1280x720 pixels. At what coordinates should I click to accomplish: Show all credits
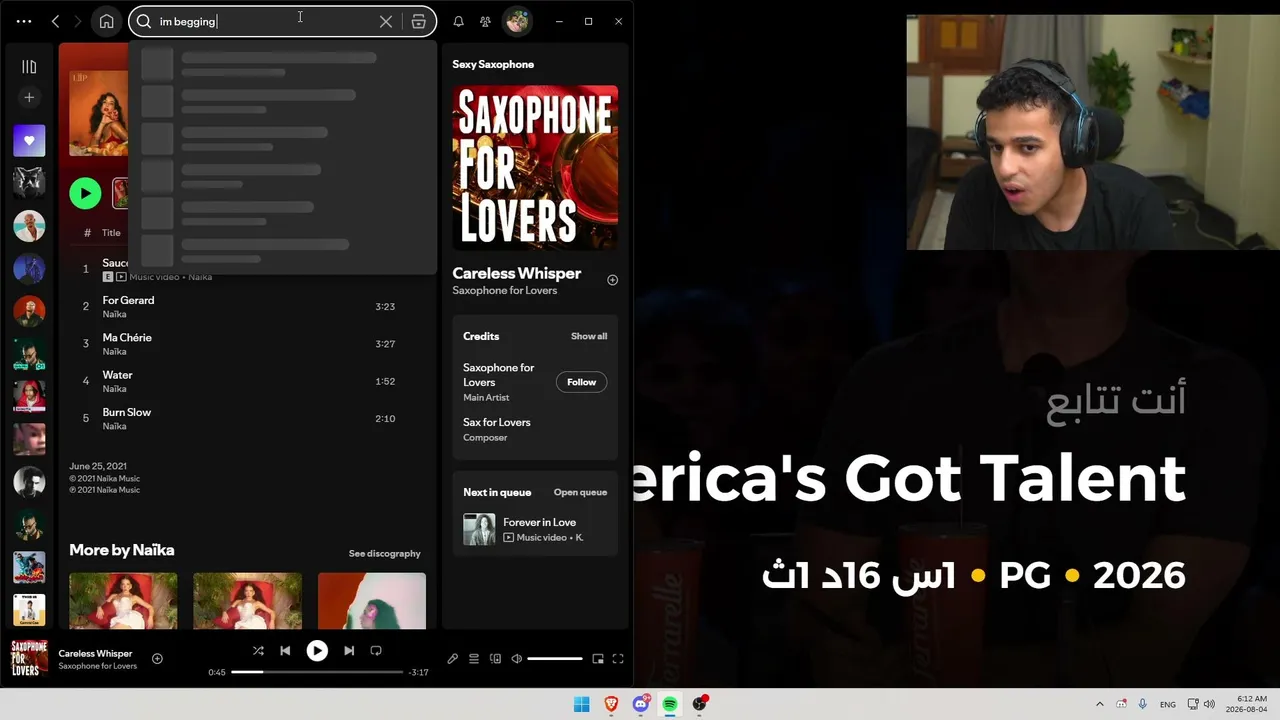pos(589,336)
